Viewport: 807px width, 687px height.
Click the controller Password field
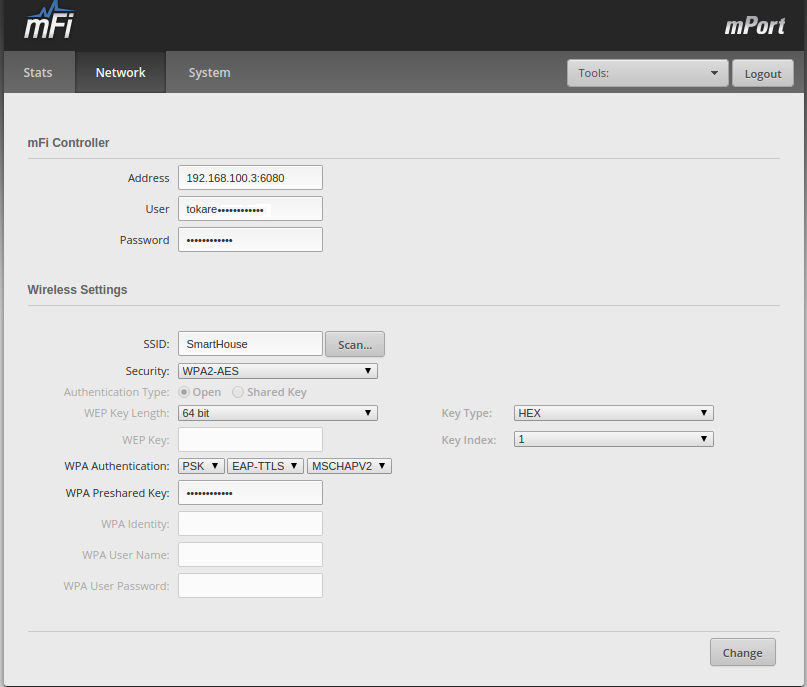250,239
